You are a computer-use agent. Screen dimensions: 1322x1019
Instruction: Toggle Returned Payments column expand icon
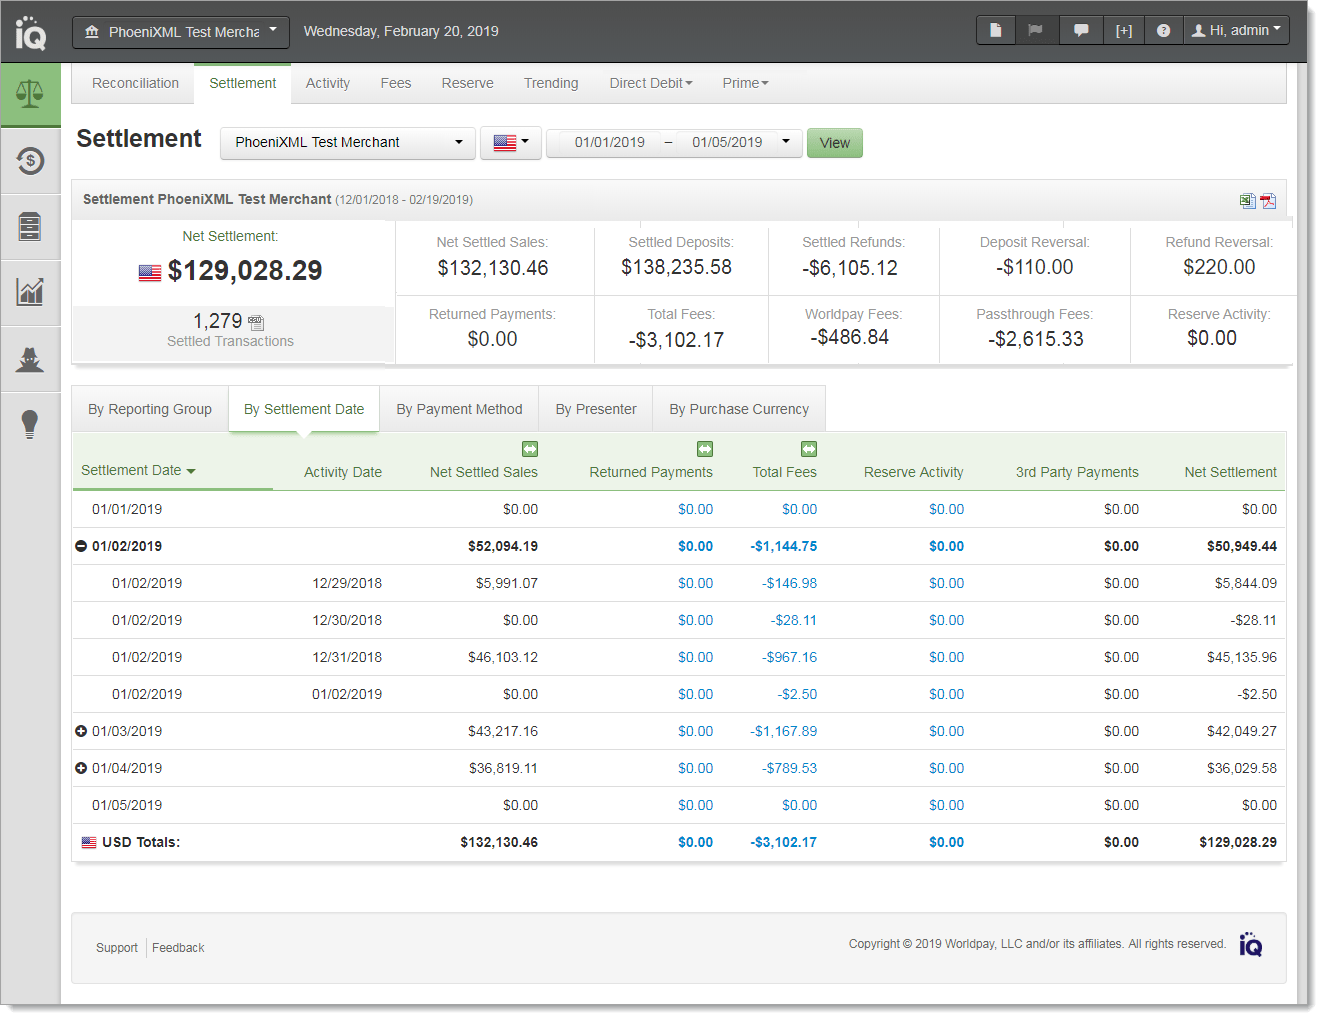[x=705, y=449]
